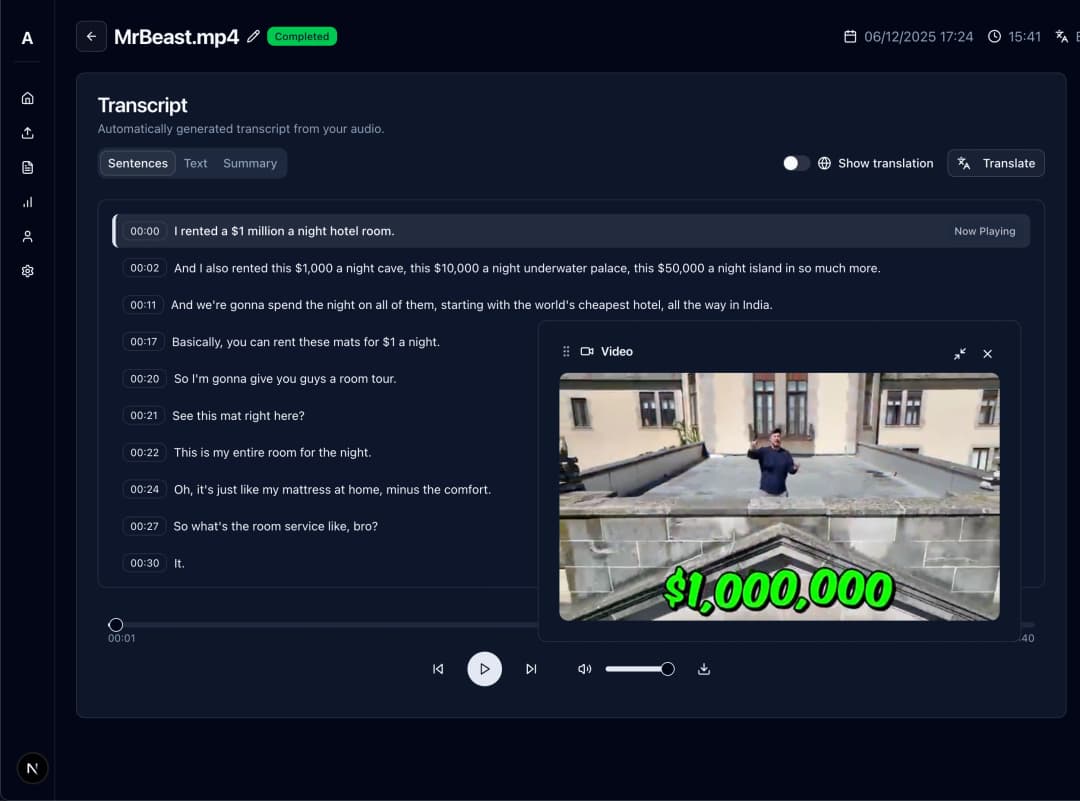The height and width of the screenshot is (801, 1080).
Task: Select sentence "I rented a $1 million a night hotel room."
Action: pos(284,231)
